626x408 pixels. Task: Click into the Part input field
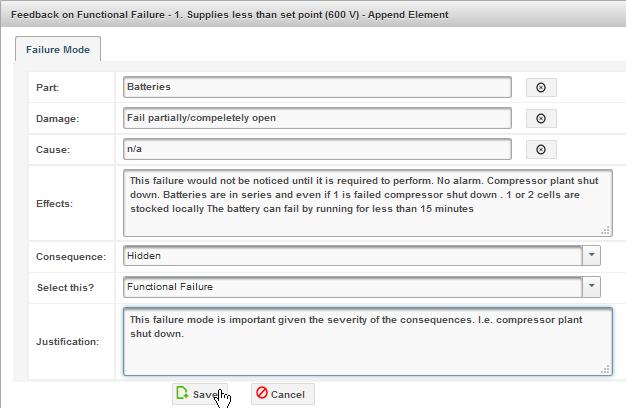pos(317,87)
